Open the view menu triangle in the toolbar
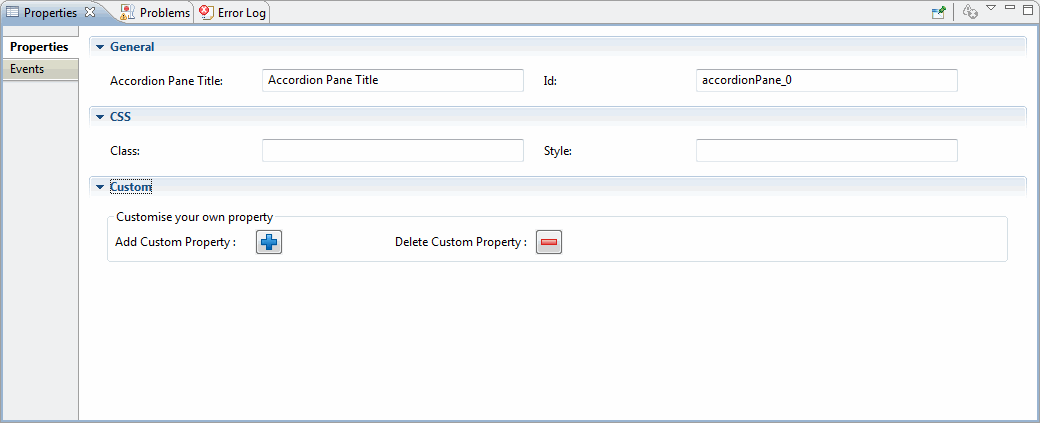 991,8
